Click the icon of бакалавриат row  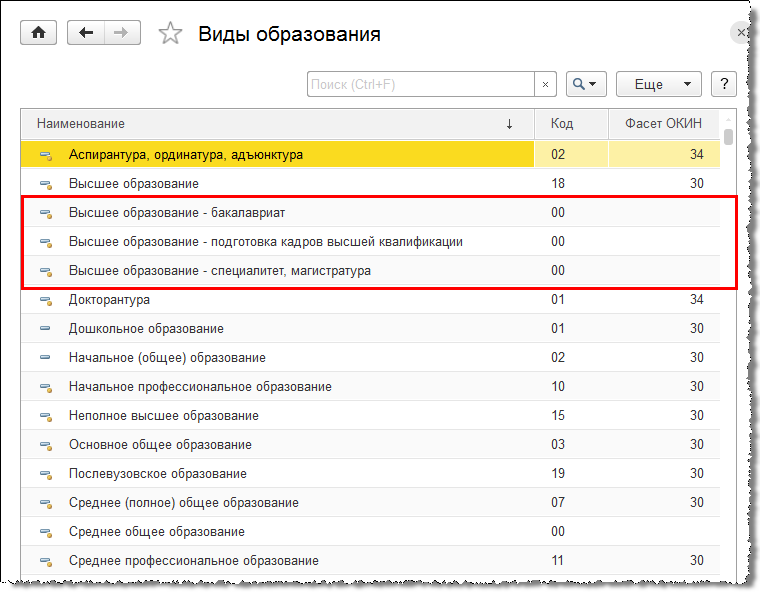tap(46, 213)
